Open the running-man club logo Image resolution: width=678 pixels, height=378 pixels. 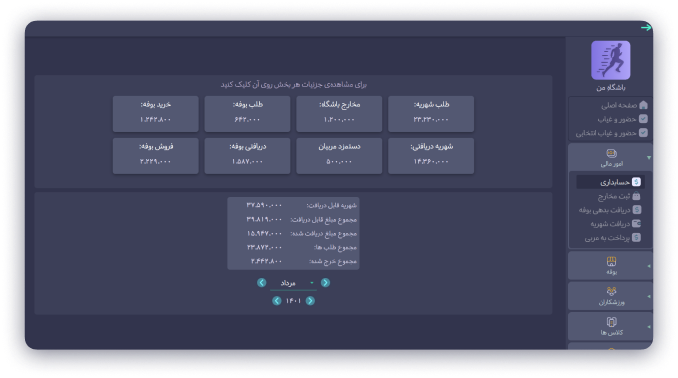click(611, 60)
